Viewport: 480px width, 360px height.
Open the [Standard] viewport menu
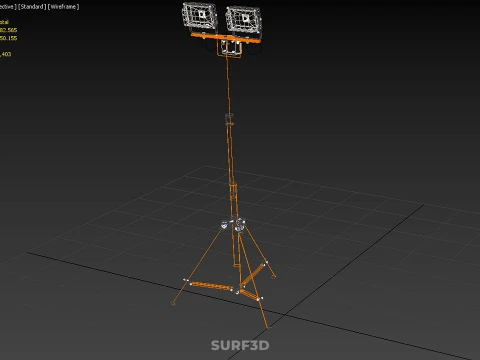click(x=32, y=7)
